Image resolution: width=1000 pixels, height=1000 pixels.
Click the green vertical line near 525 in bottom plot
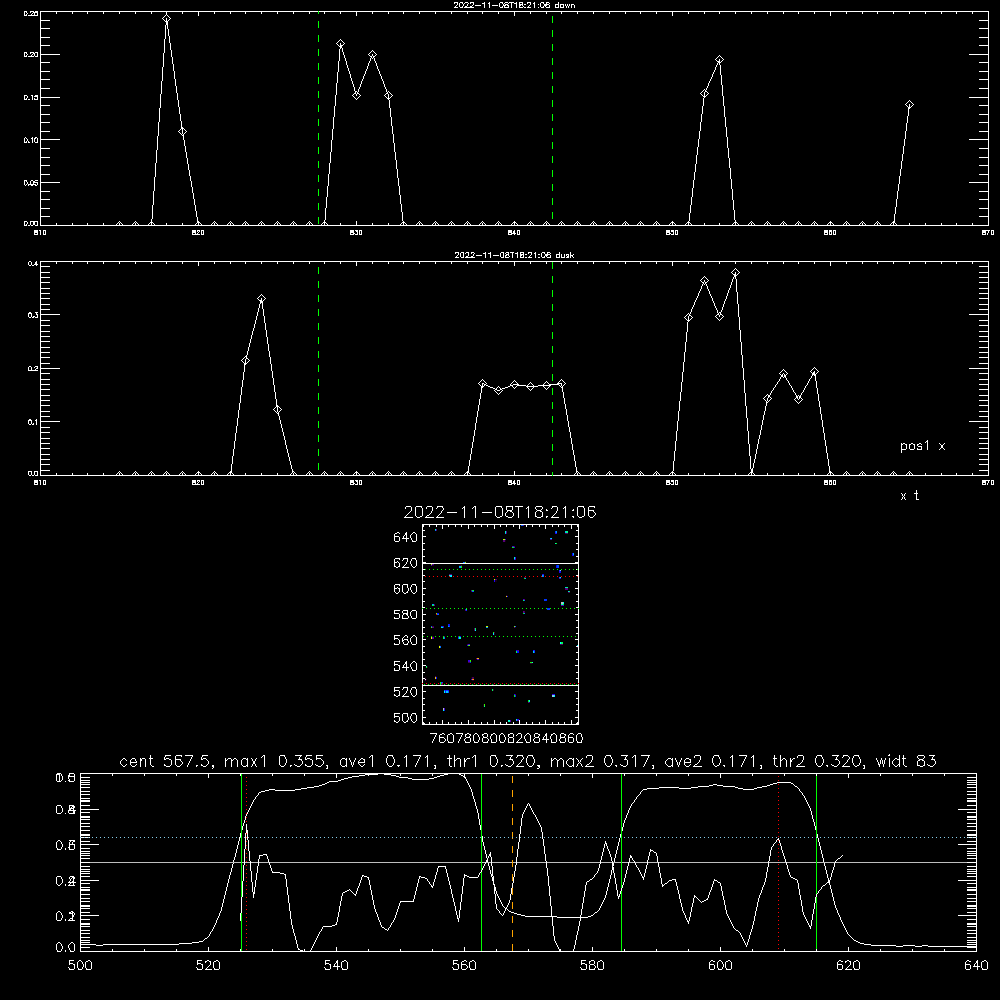241,862
